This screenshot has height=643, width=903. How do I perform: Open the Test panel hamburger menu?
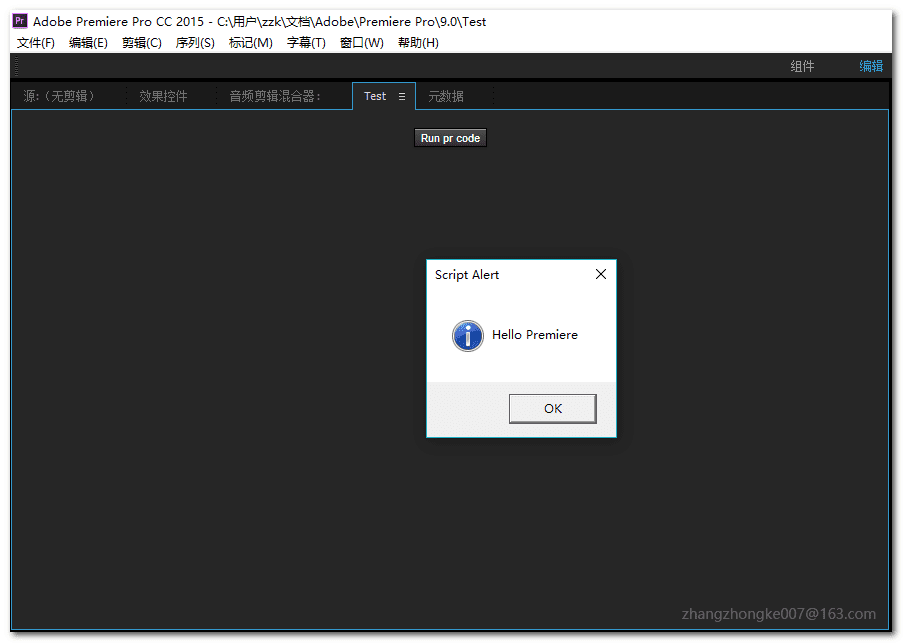pyautogui.click(x=402, y=97)
